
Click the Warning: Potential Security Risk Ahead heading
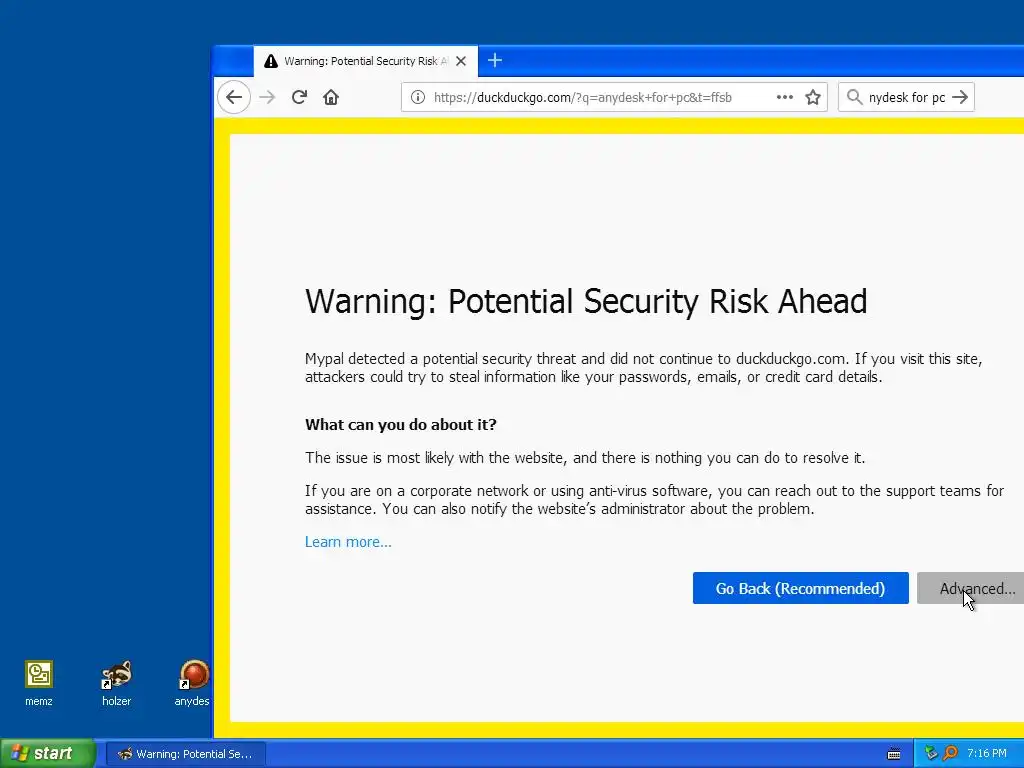tap(586, 301)
